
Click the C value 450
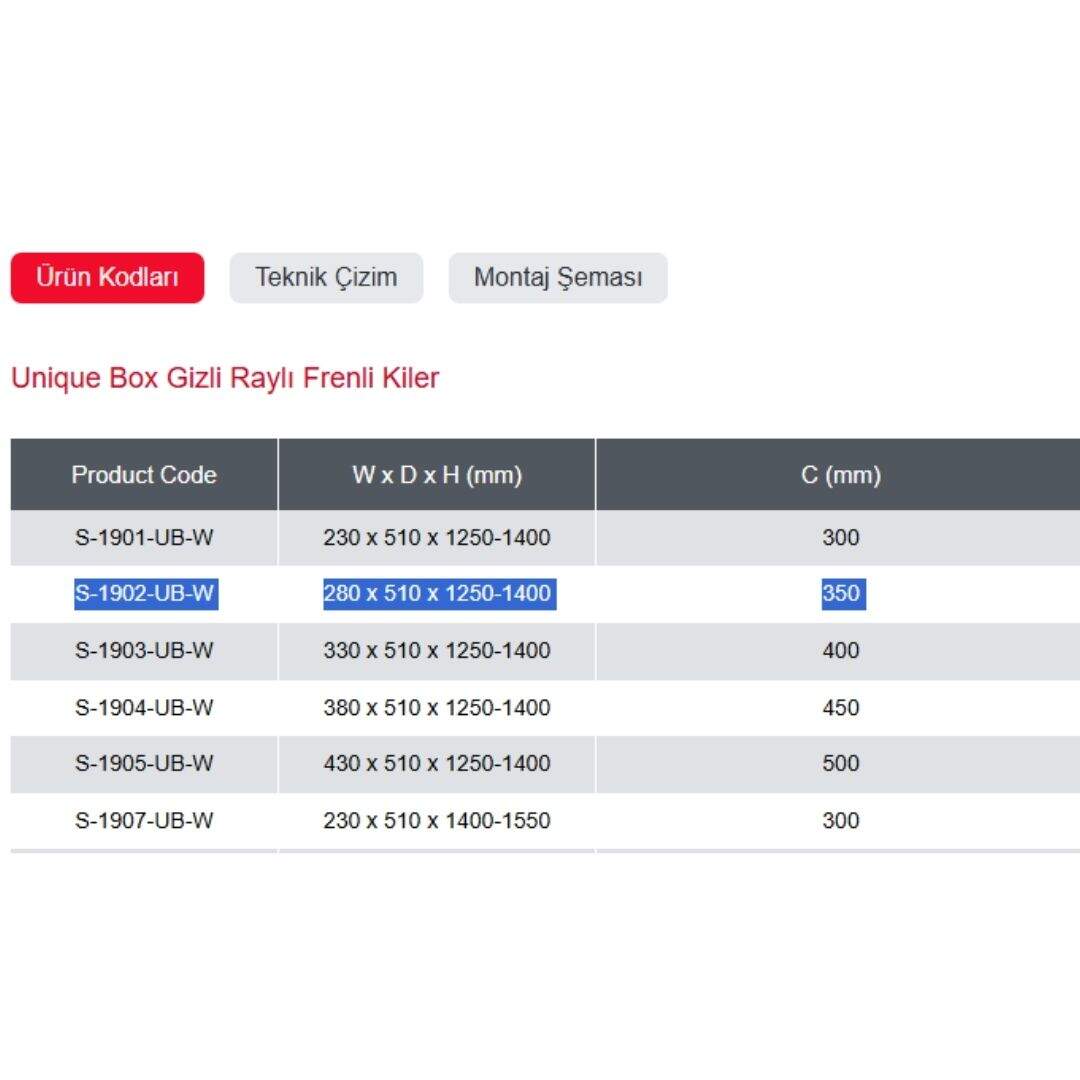(840, 708)
